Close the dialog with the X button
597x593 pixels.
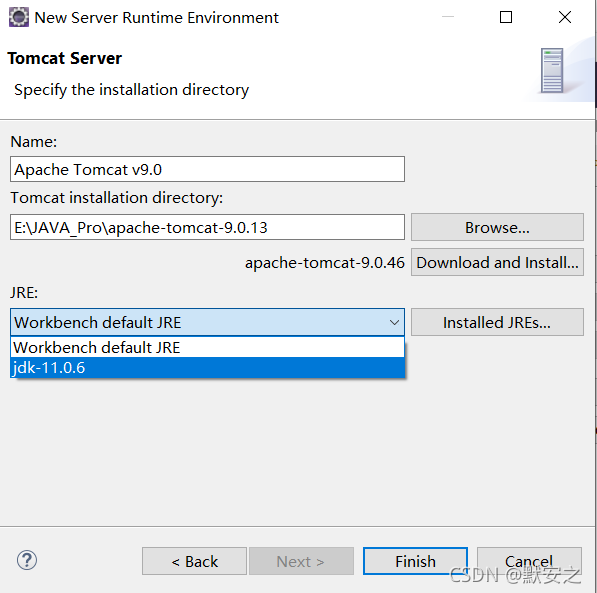pyautogui.click(x=565, y=17)
